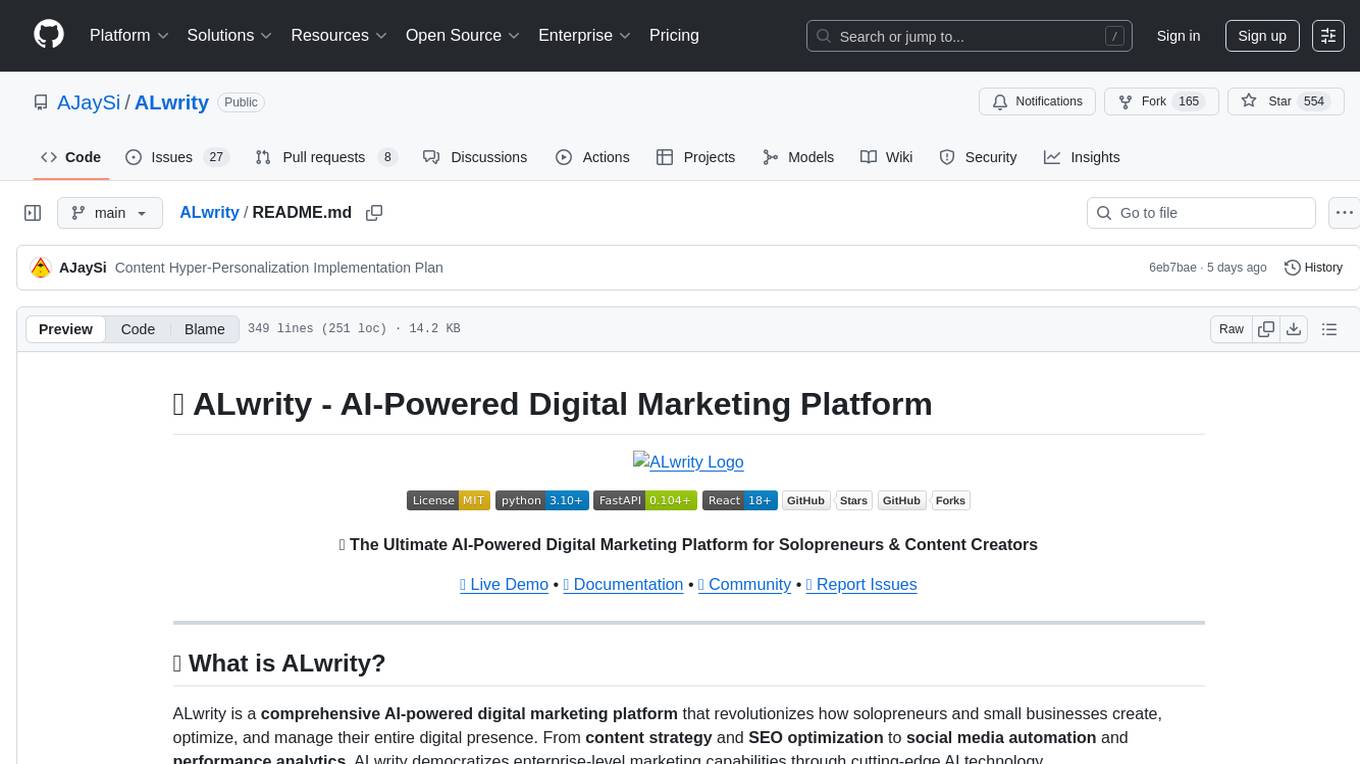Expand the Enterprise menu
Screen dimensions: 1360x764
click(x=584, y=35)
